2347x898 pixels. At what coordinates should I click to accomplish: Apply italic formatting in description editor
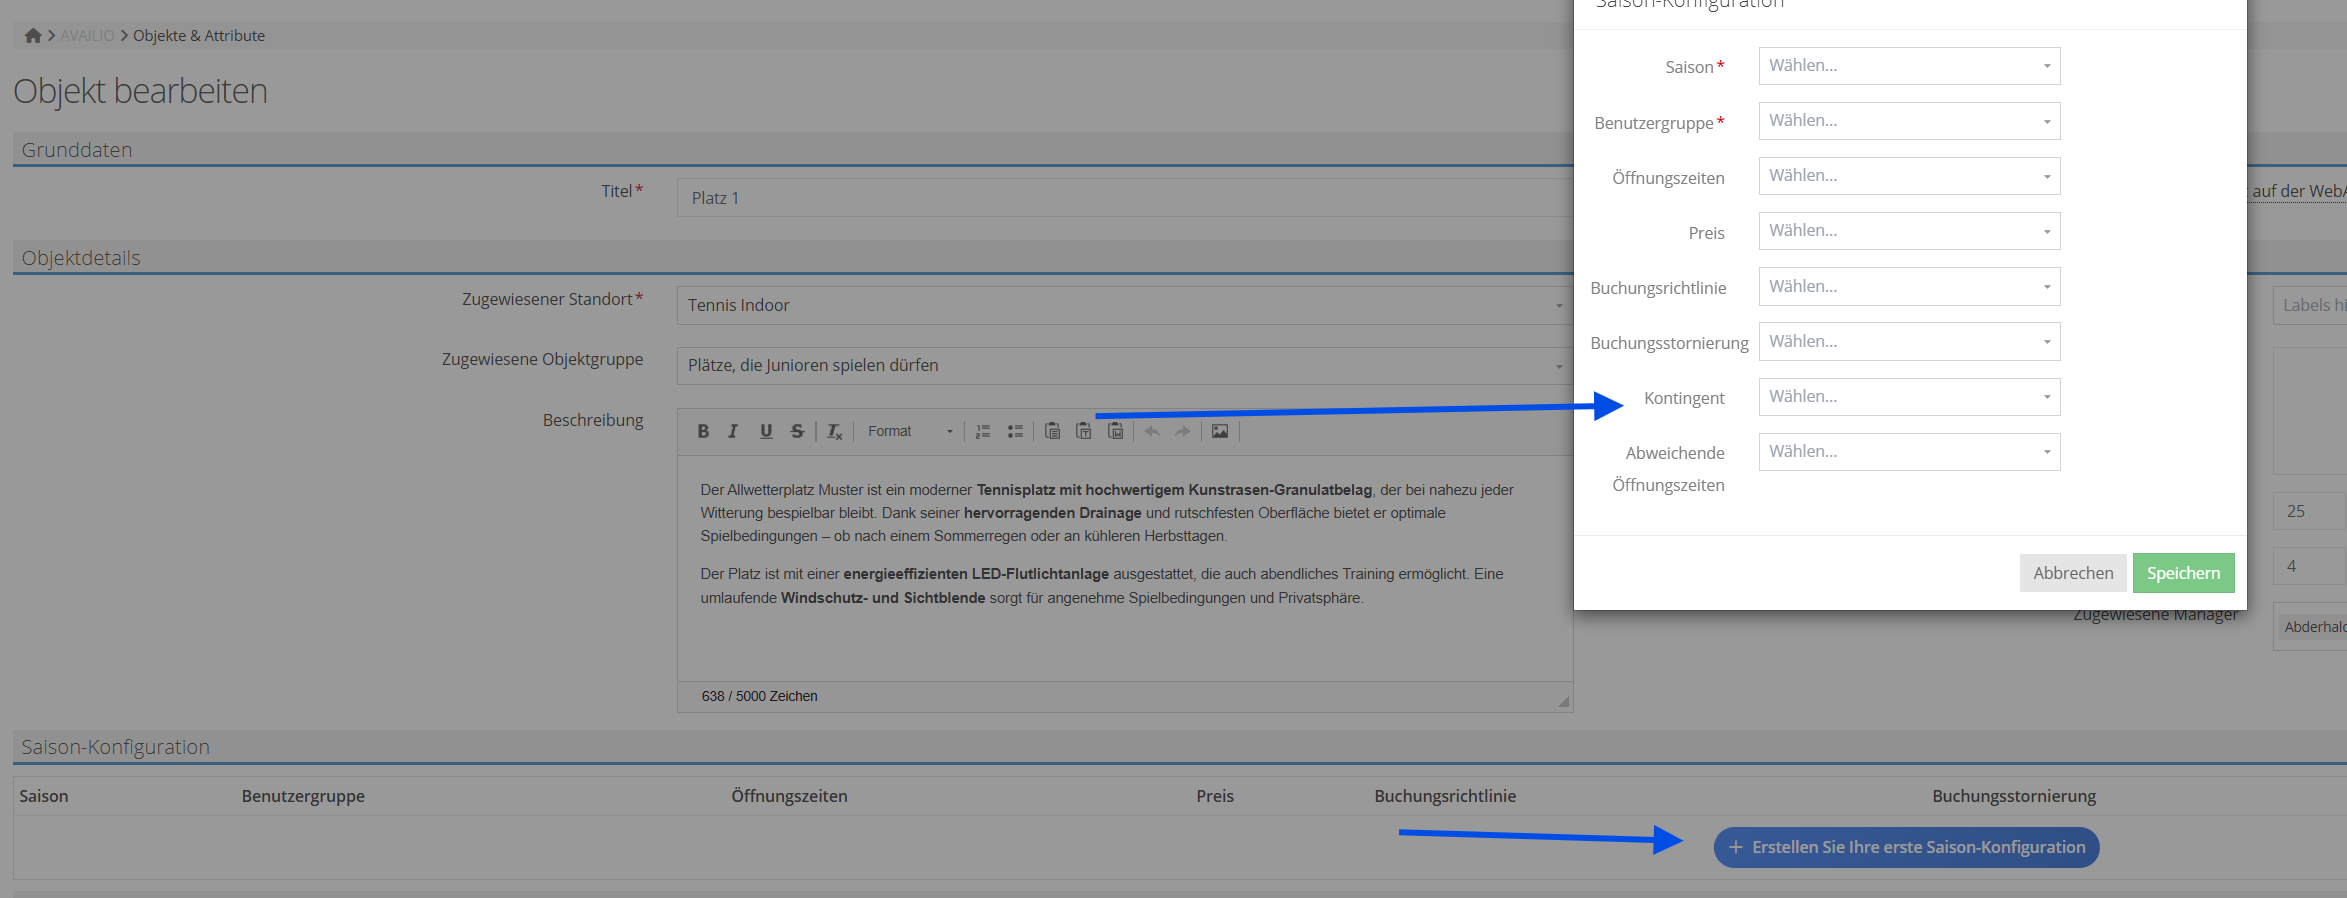point(733,431)
